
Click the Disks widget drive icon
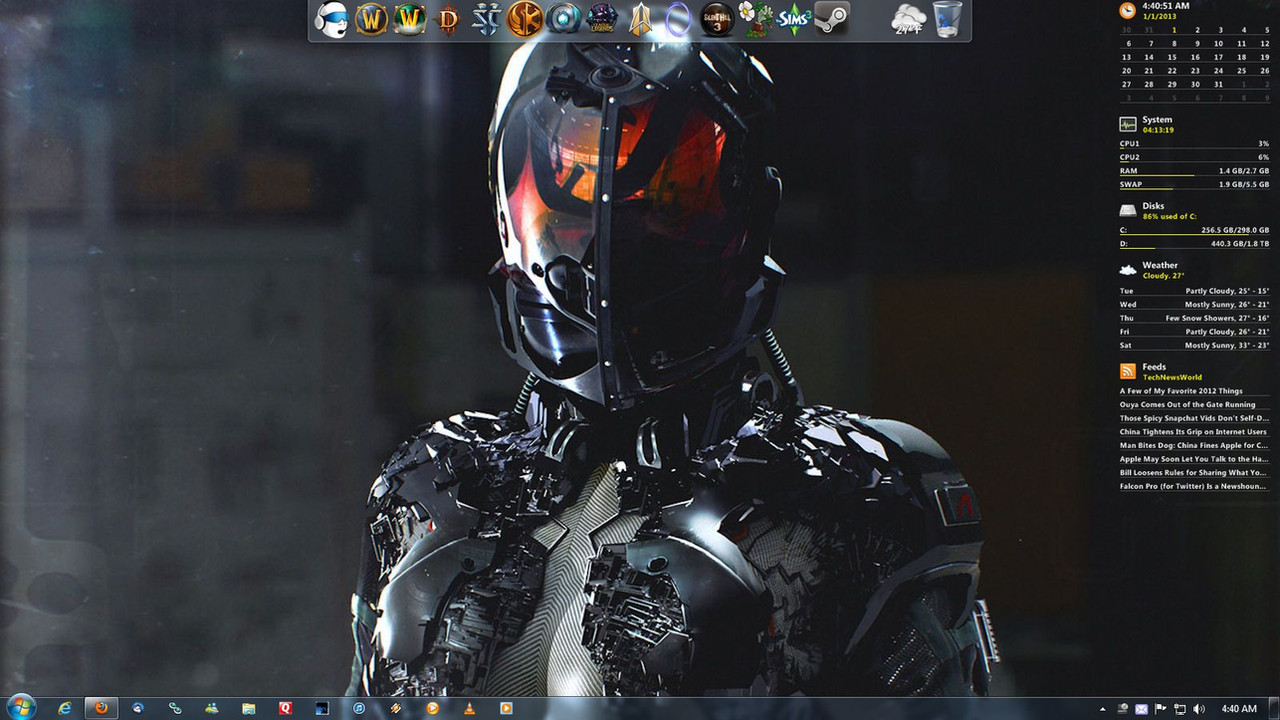point(1128,210)
